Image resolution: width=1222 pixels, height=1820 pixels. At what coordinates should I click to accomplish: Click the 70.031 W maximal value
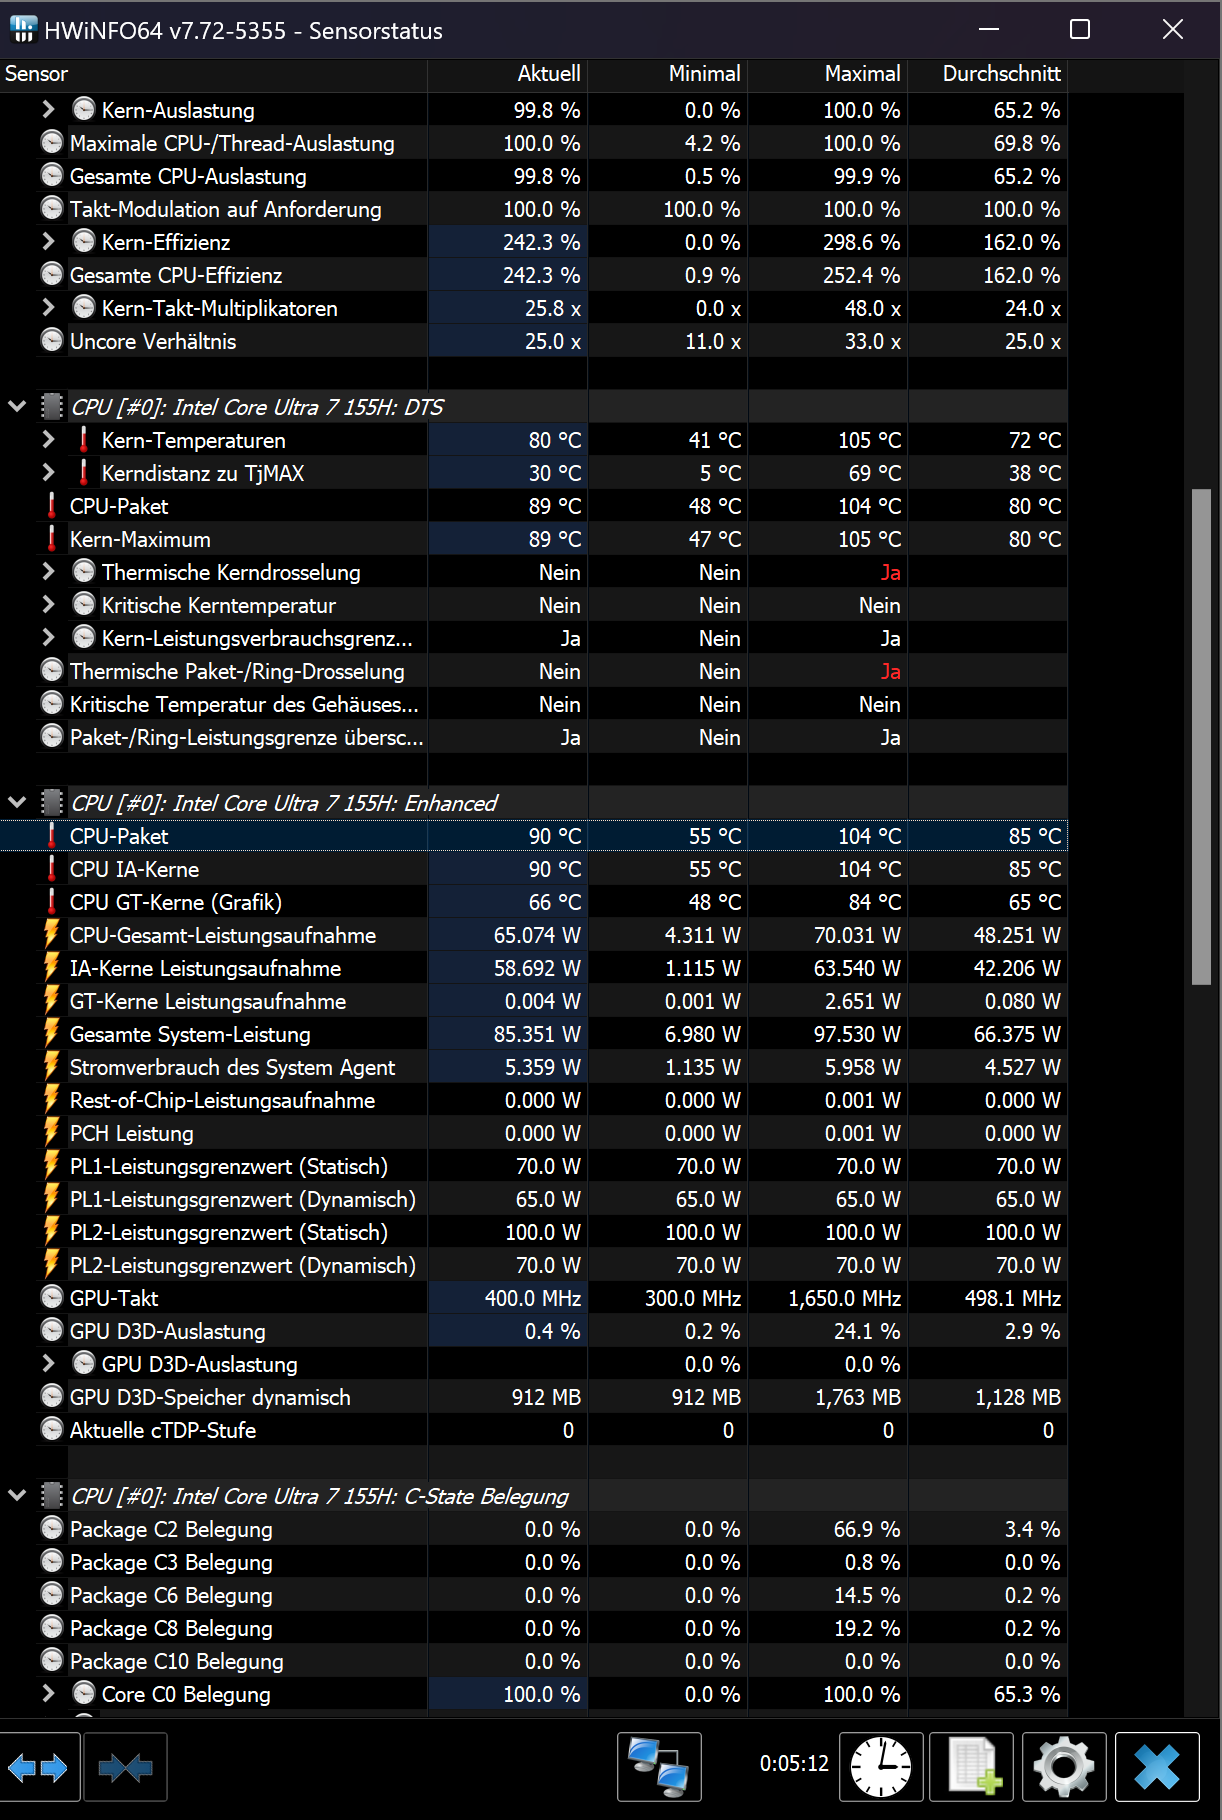[857, 935]
